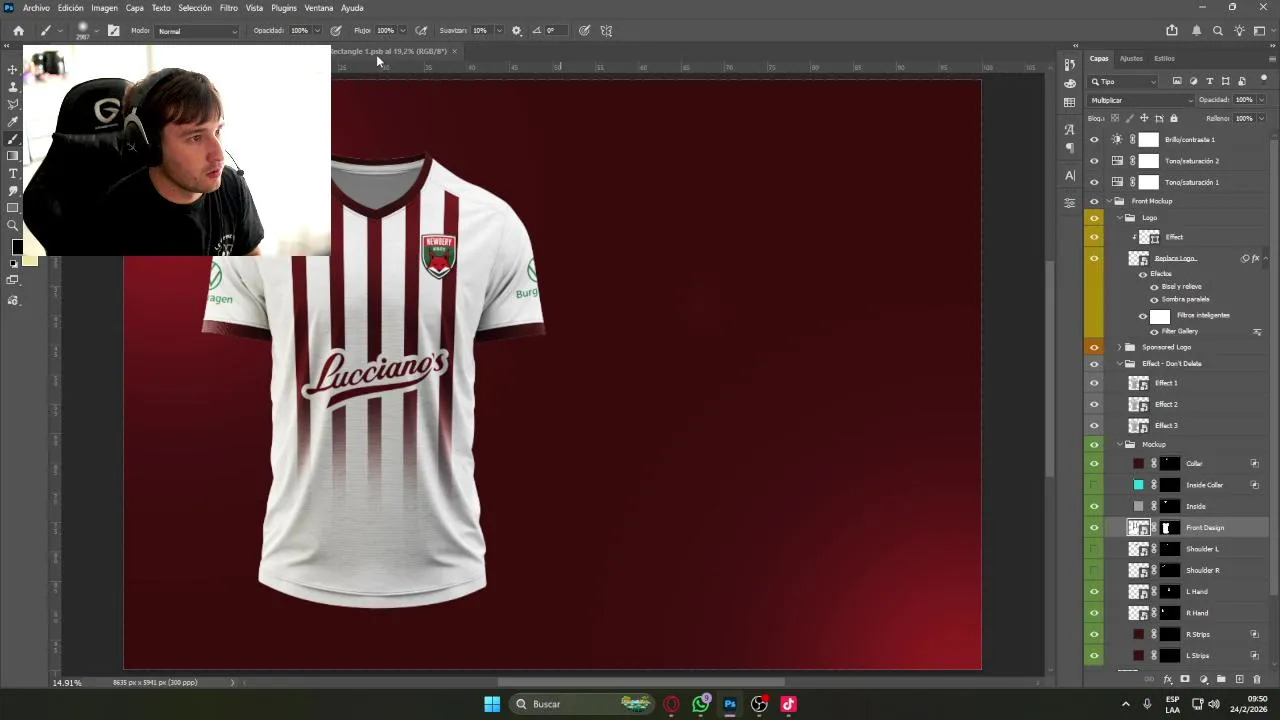Open the Ventana menu
1280x720 pixels.
coord(319,8)
